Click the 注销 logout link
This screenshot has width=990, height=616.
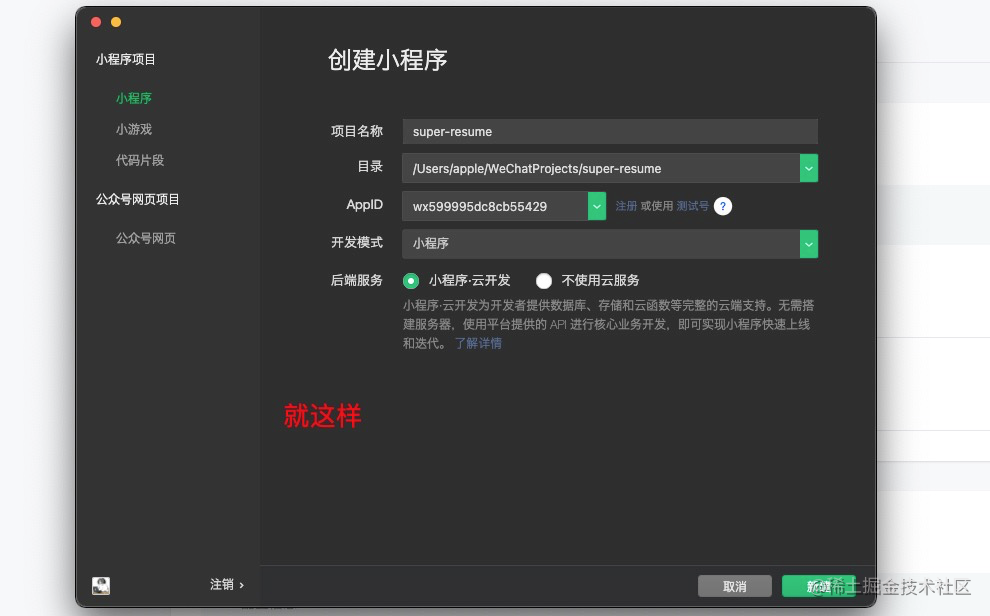[227, 585]
